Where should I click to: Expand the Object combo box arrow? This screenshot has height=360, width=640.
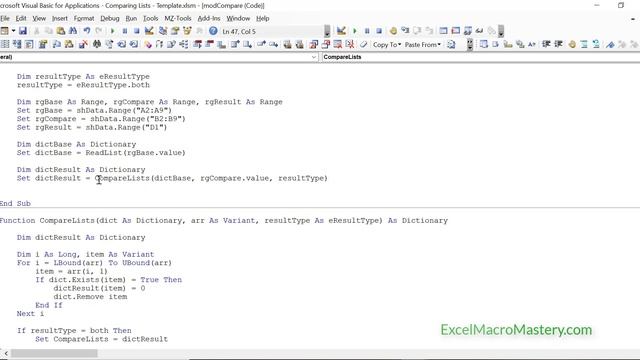coord(314,57)
